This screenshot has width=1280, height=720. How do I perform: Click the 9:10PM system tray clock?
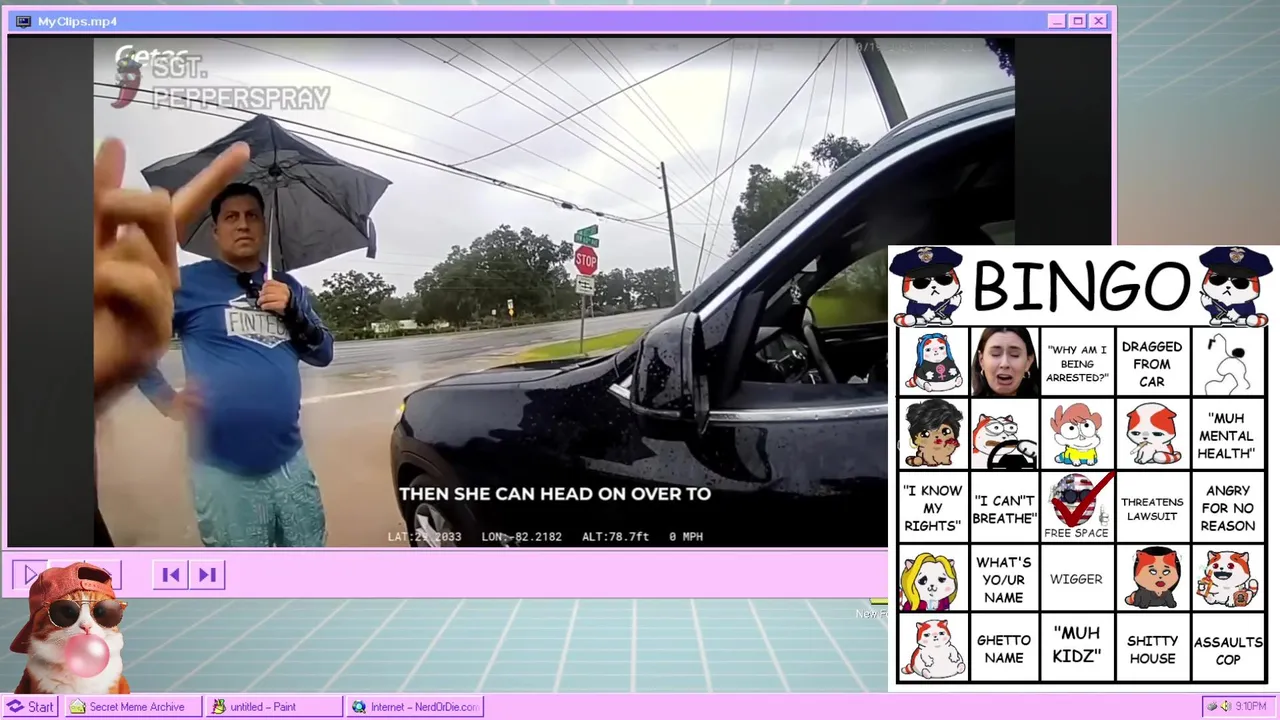1250,707
